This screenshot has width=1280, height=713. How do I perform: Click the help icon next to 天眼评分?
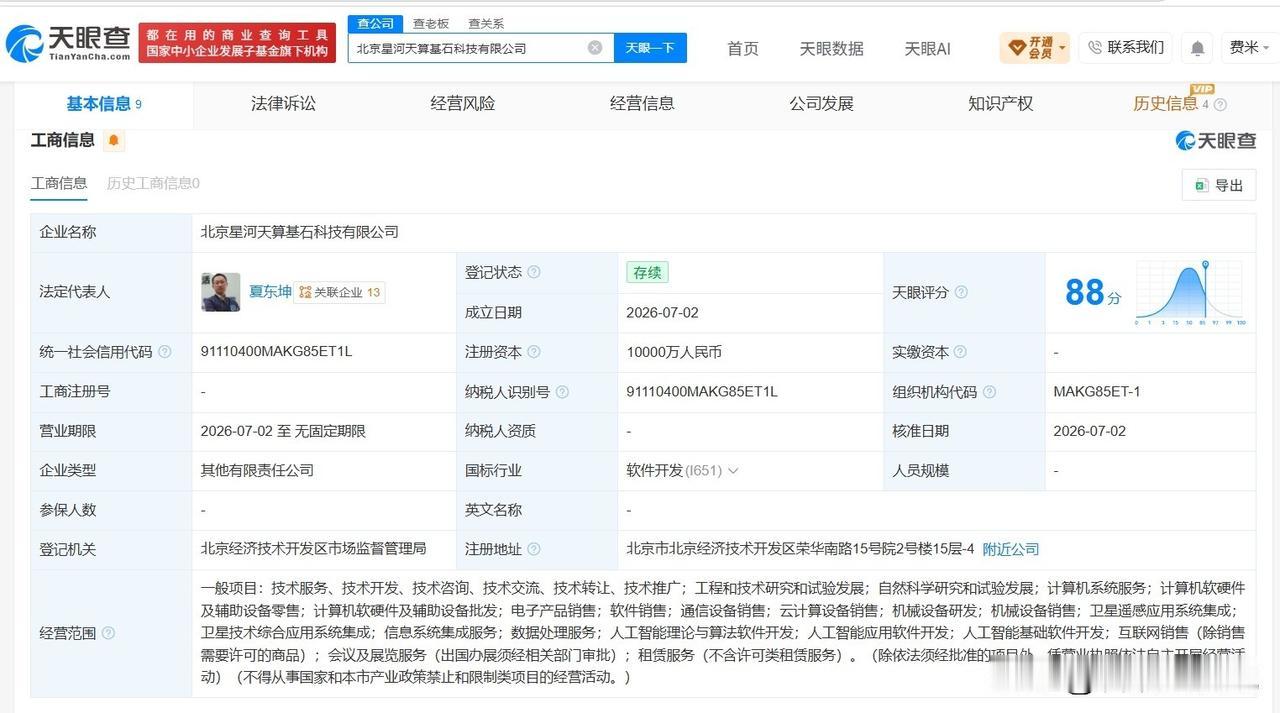click(x=961, y=292)
